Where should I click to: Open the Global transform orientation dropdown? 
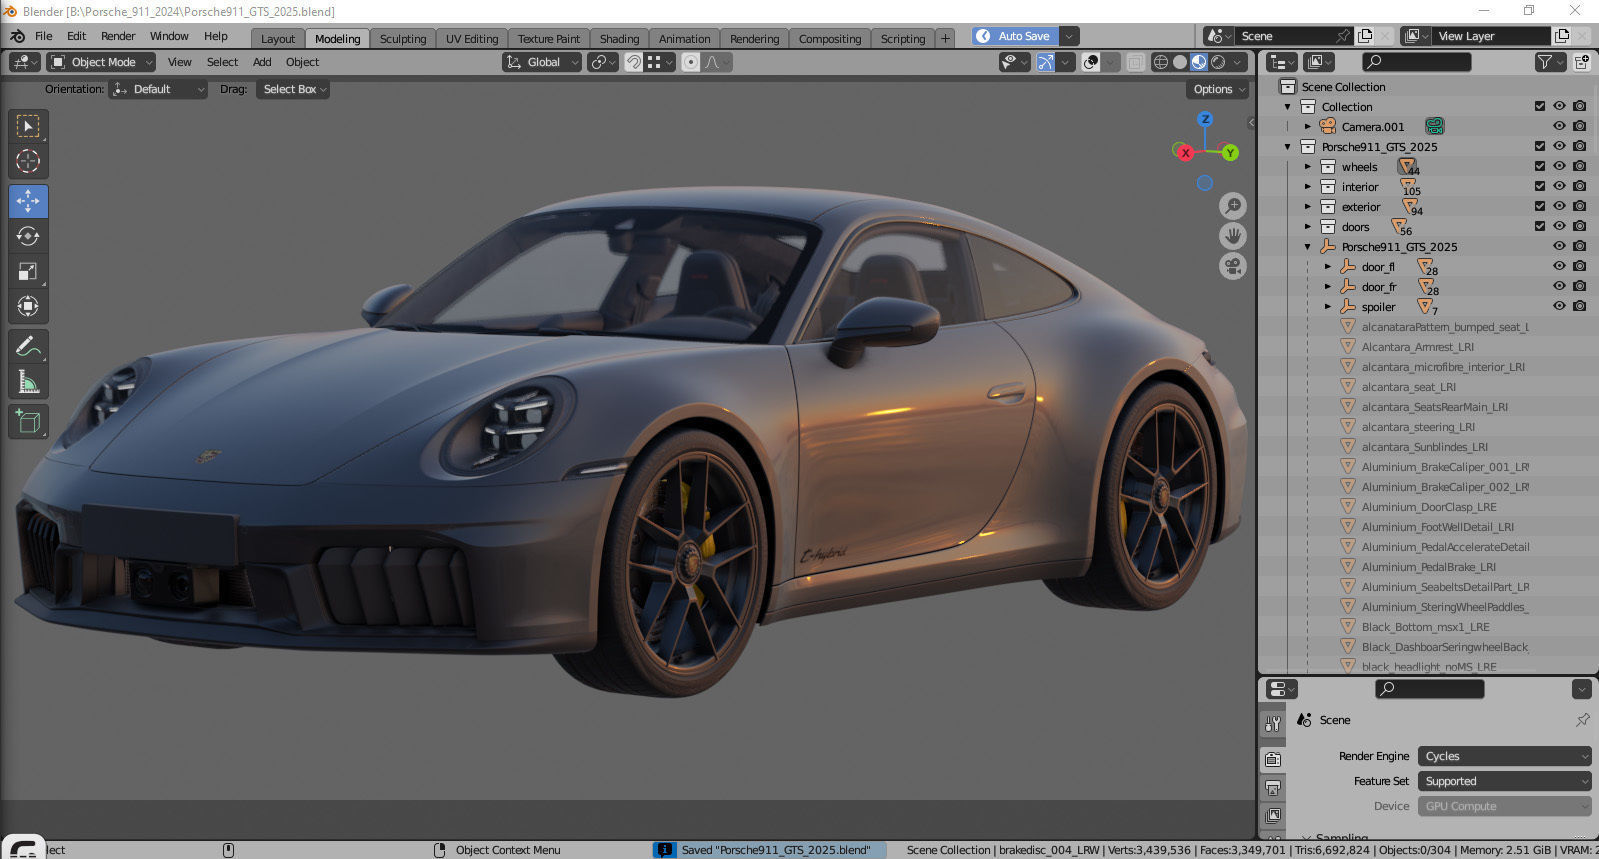point(542,62)
